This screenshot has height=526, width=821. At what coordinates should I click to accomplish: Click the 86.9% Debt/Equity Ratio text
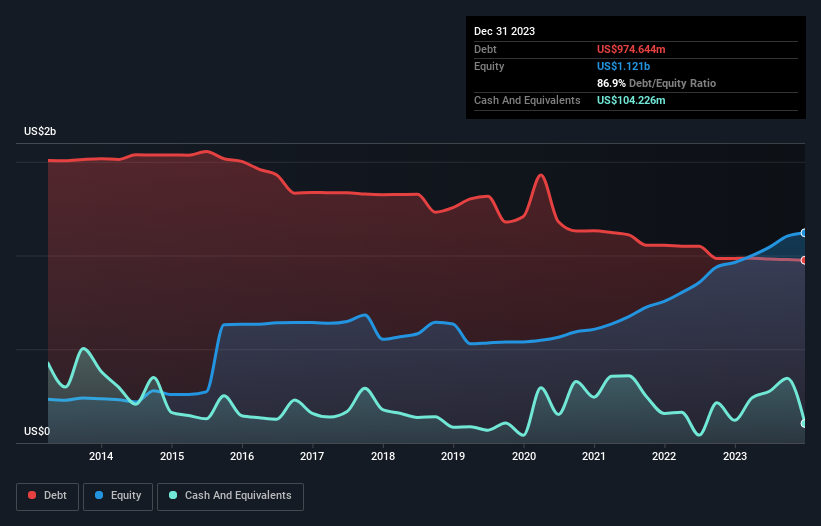pyautogui.click(x=656, y=83)
